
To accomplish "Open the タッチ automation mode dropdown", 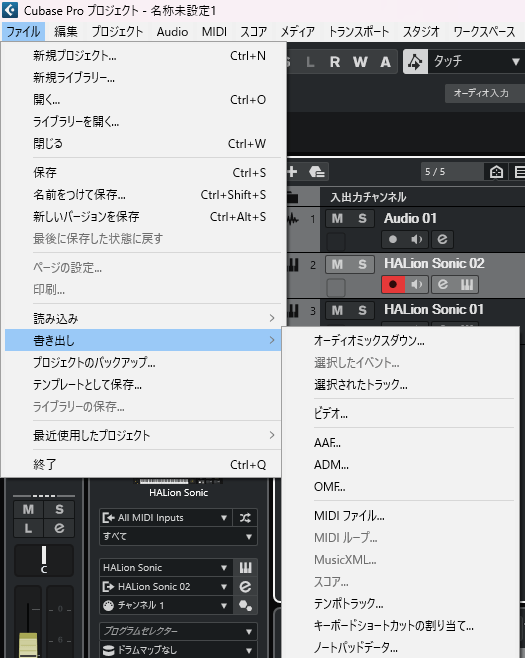I will [x=477, y=62].
